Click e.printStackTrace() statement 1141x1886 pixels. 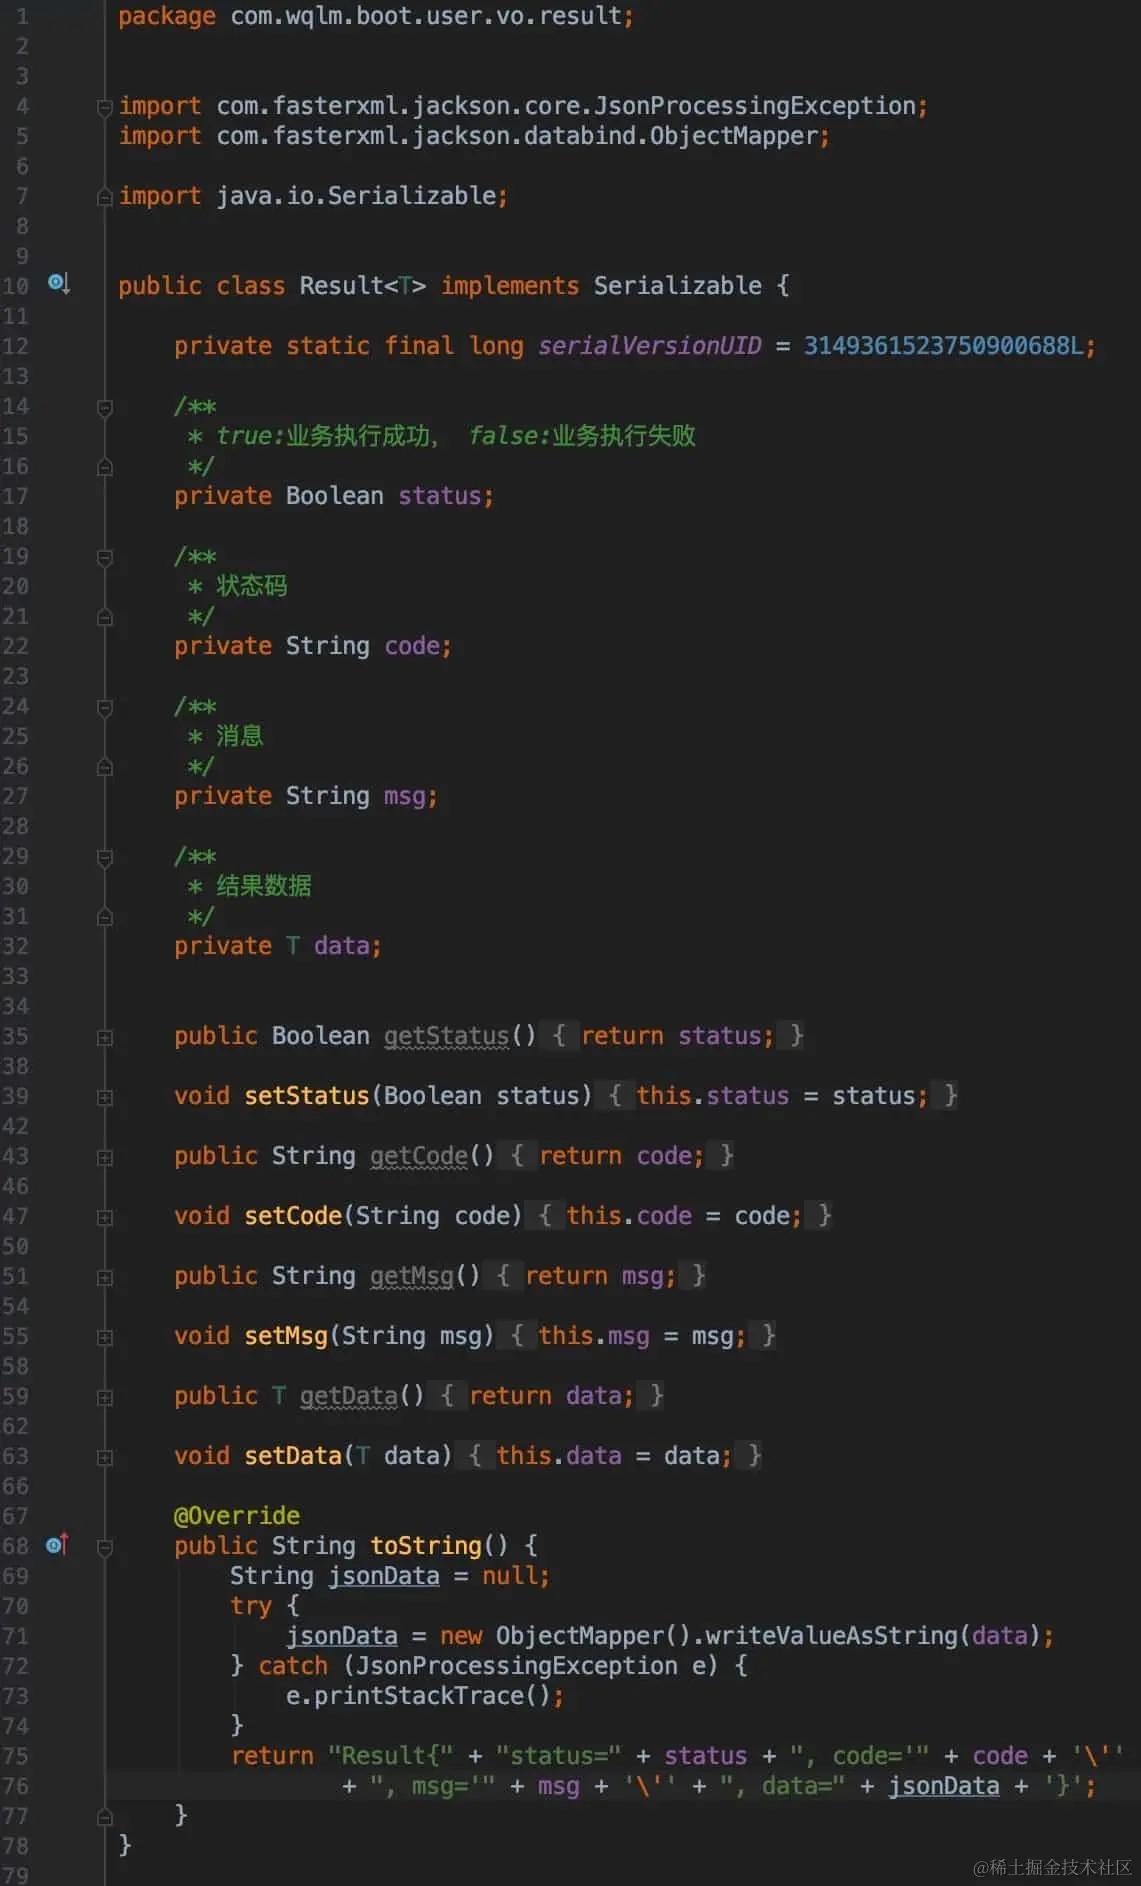pyautogui.click(x=425, y=1696)
